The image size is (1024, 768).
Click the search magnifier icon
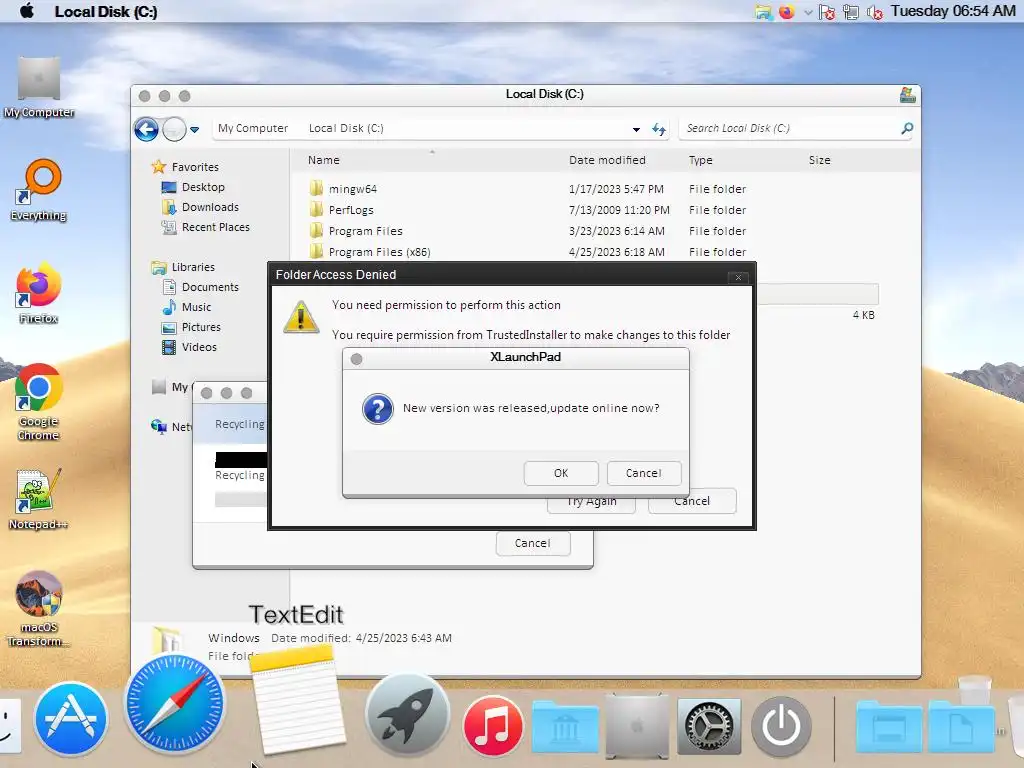pos(907,129)
